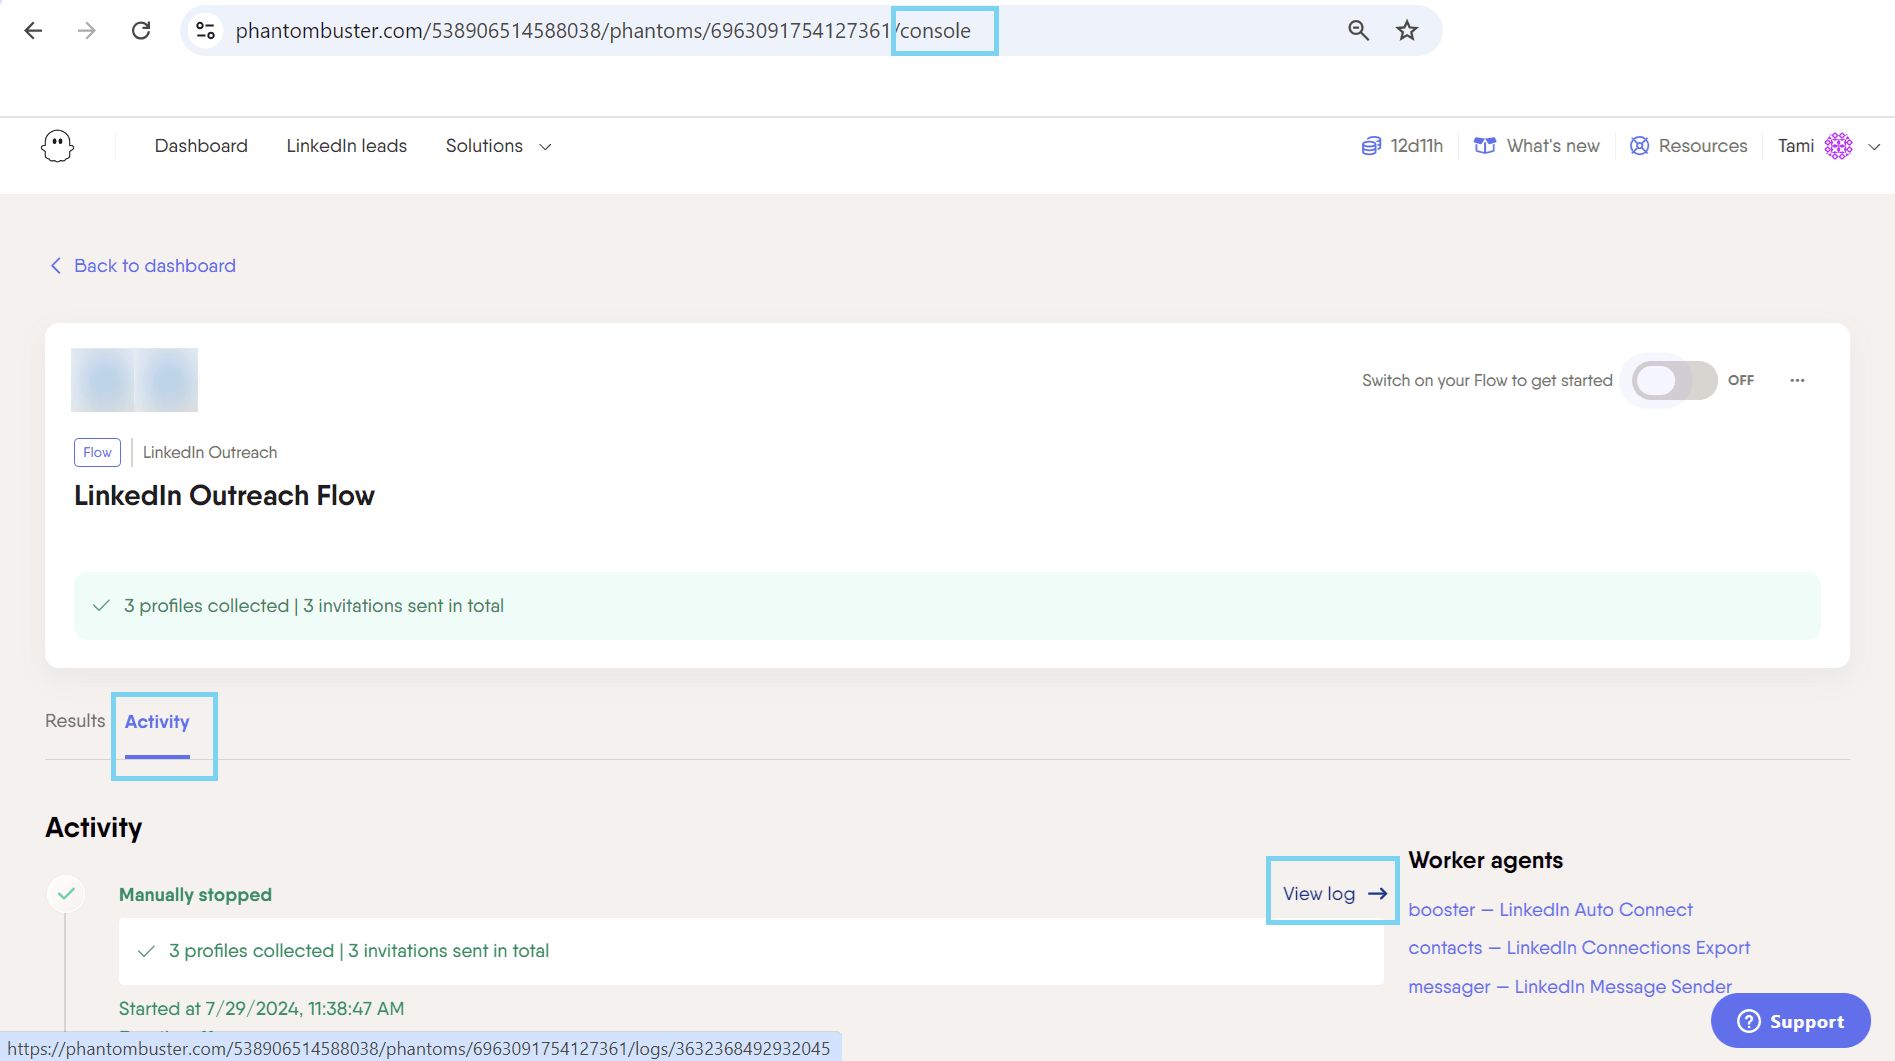Open LinkedIn leads in the navigation

346,146
